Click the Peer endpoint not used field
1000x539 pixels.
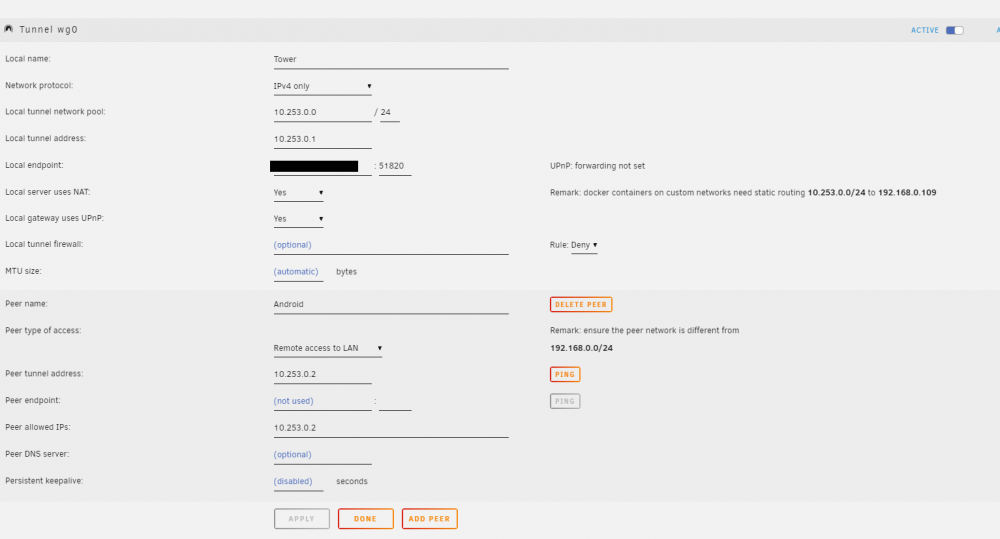pyautogui.click(x=323, y=402)
